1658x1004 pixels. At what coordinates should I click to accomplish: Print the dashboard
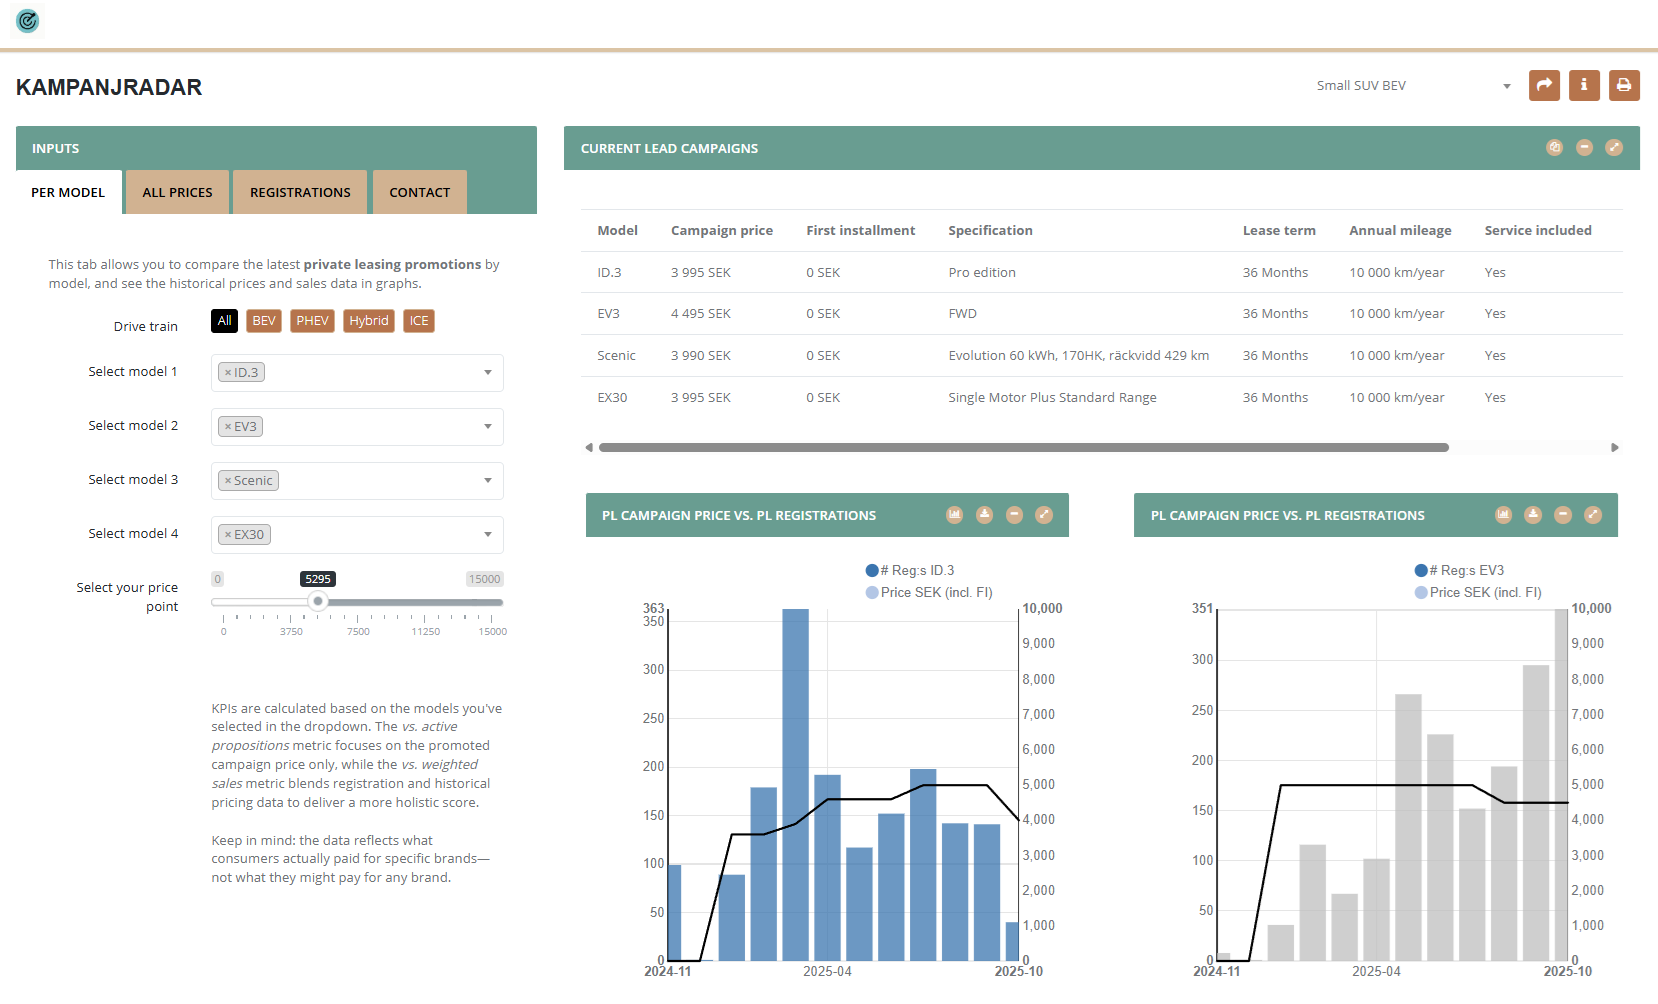point(1624,85)
